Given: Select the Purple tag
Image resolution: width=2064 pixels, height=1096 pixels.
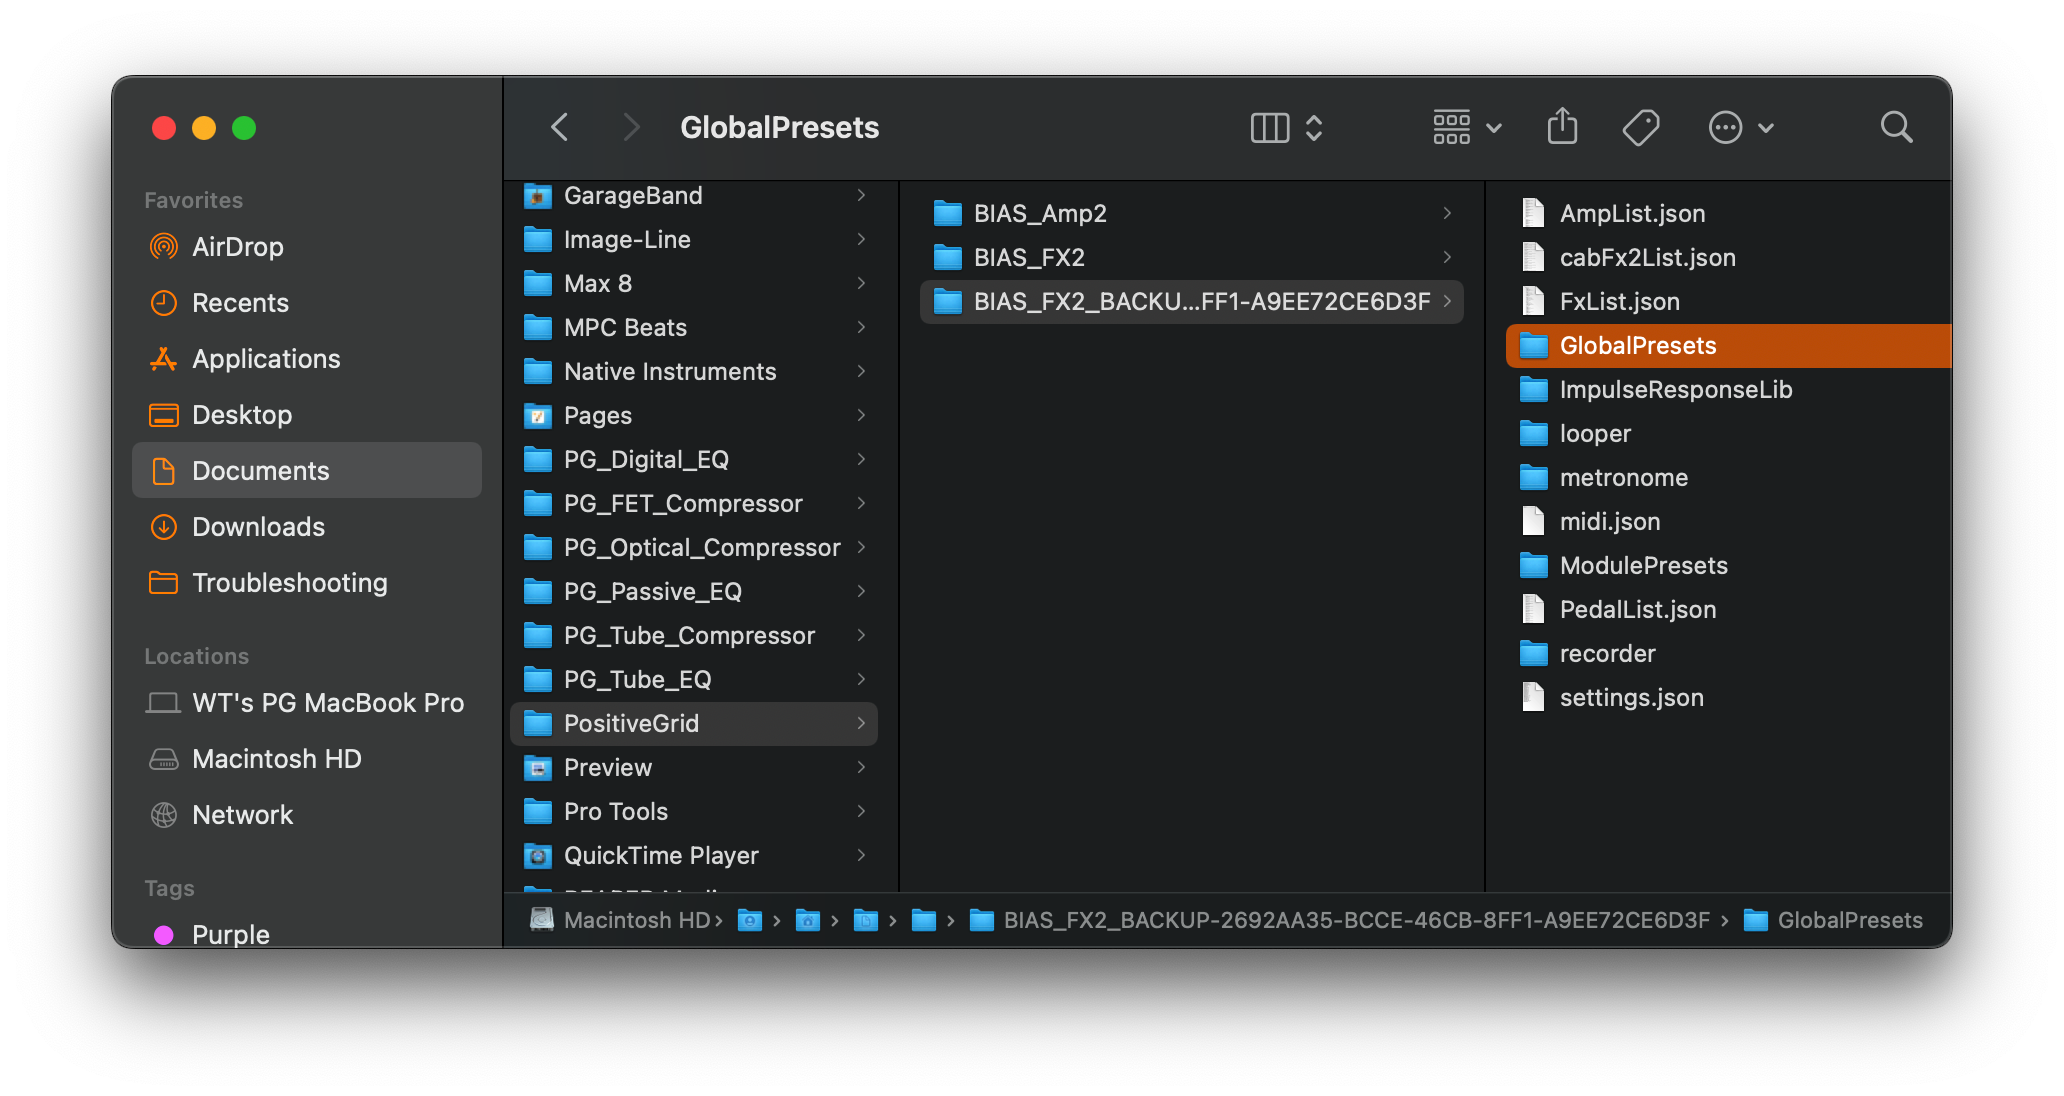Looking at the screenshot, I should click(x=307, y=934).
